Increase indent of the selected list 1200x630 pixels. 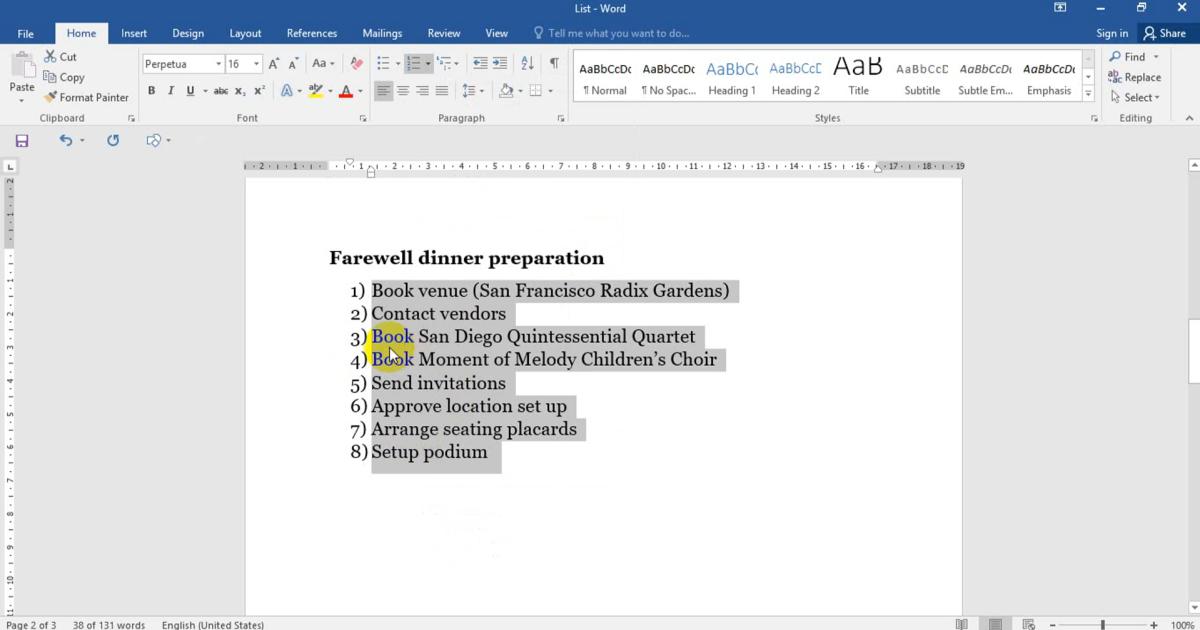[x=499, y=63]
